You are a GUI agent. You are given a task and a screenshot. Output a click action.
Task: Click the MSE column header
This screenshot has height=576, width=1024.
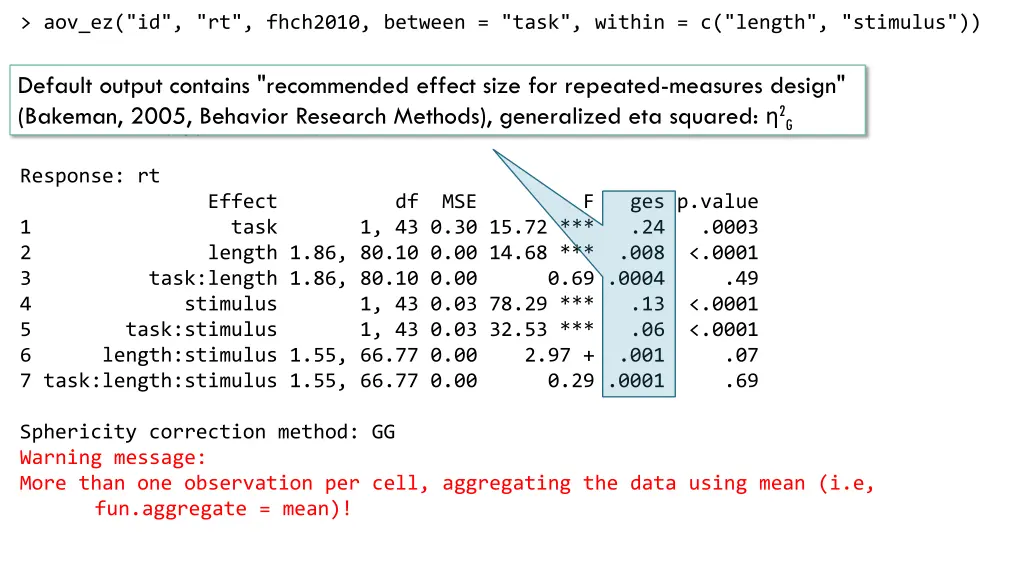pos(459,202)
